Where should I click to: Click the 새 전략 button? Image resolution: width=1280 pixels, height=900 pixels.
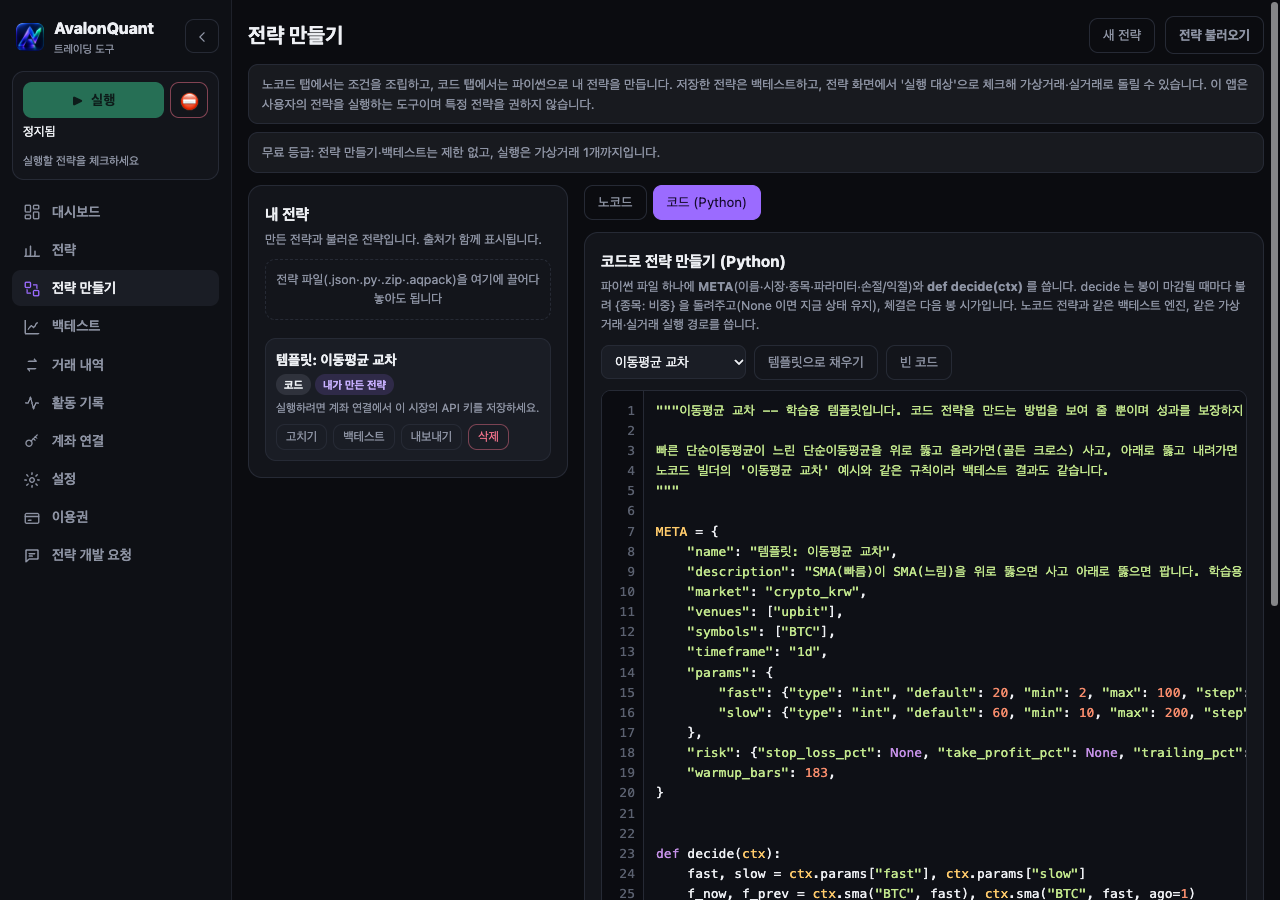tap(1122, 35)
